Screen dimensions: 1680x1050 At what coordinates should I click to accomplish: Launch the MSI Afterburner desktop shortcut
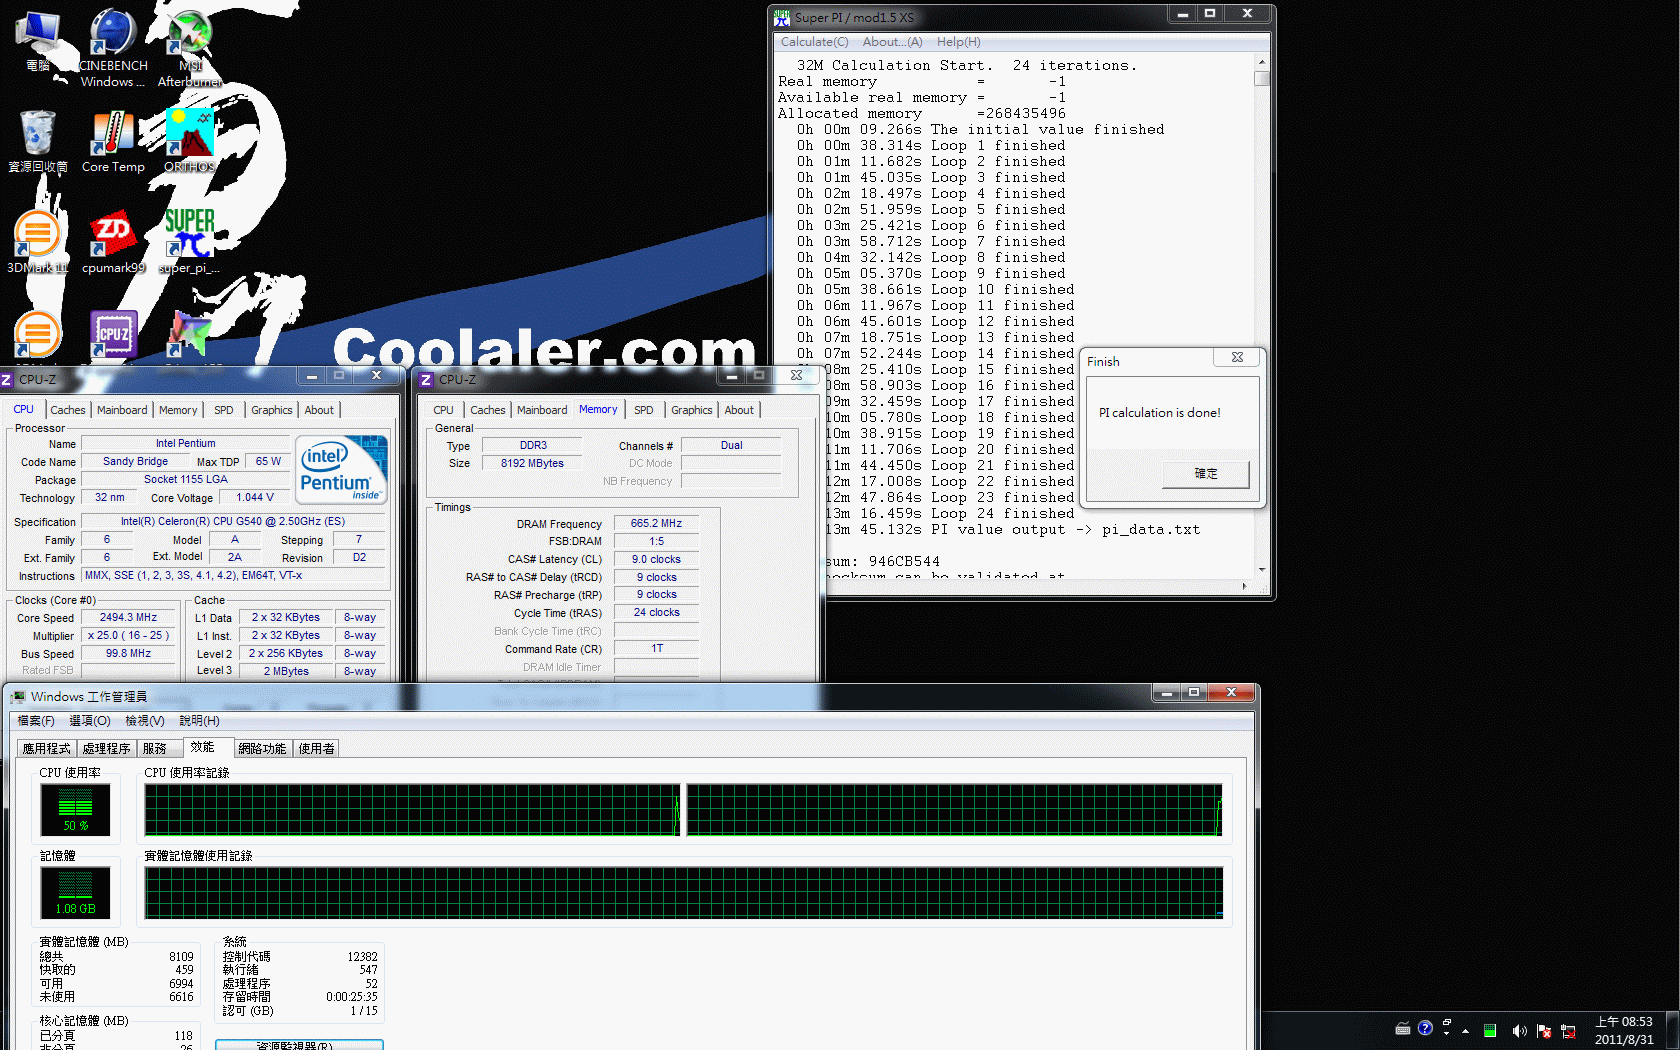(x=189, y=47)
